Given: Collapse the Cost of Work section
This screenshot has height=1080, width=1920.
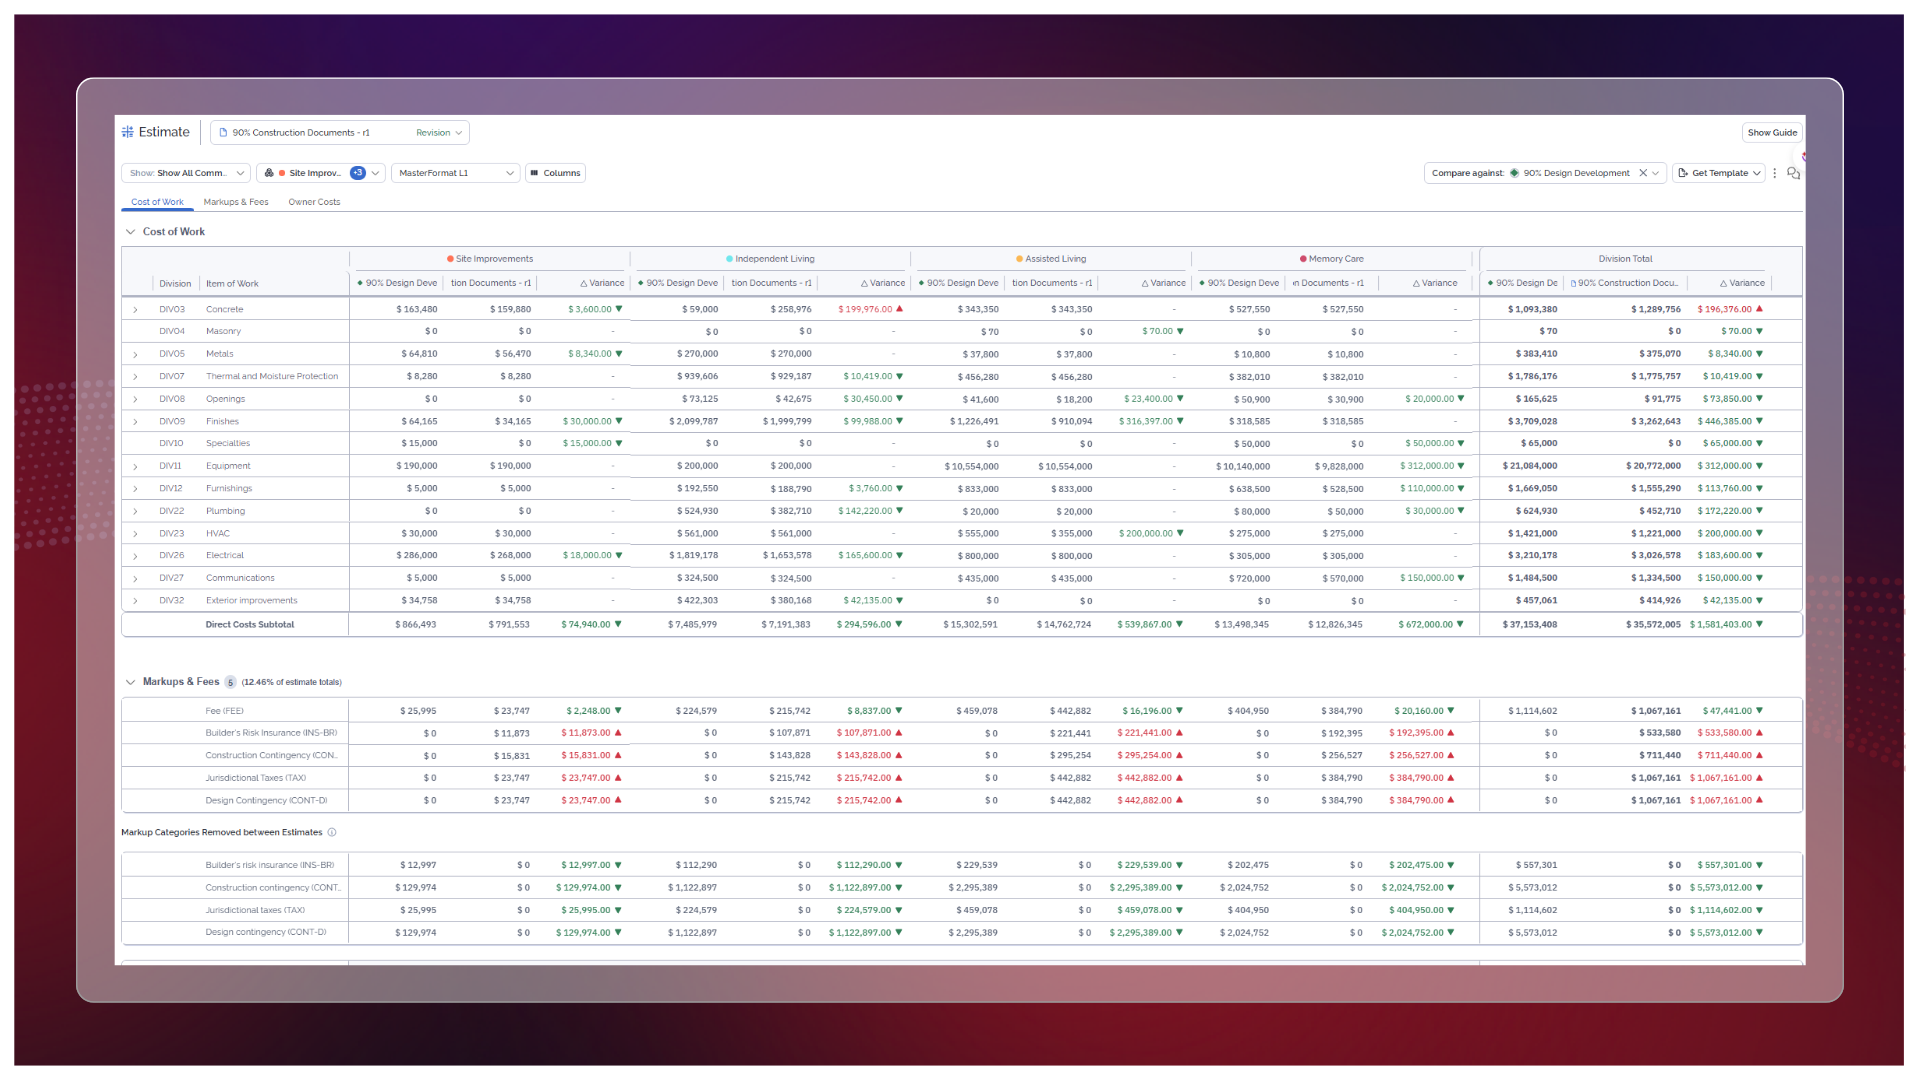Looking at the screenshot, I should 130,232.
